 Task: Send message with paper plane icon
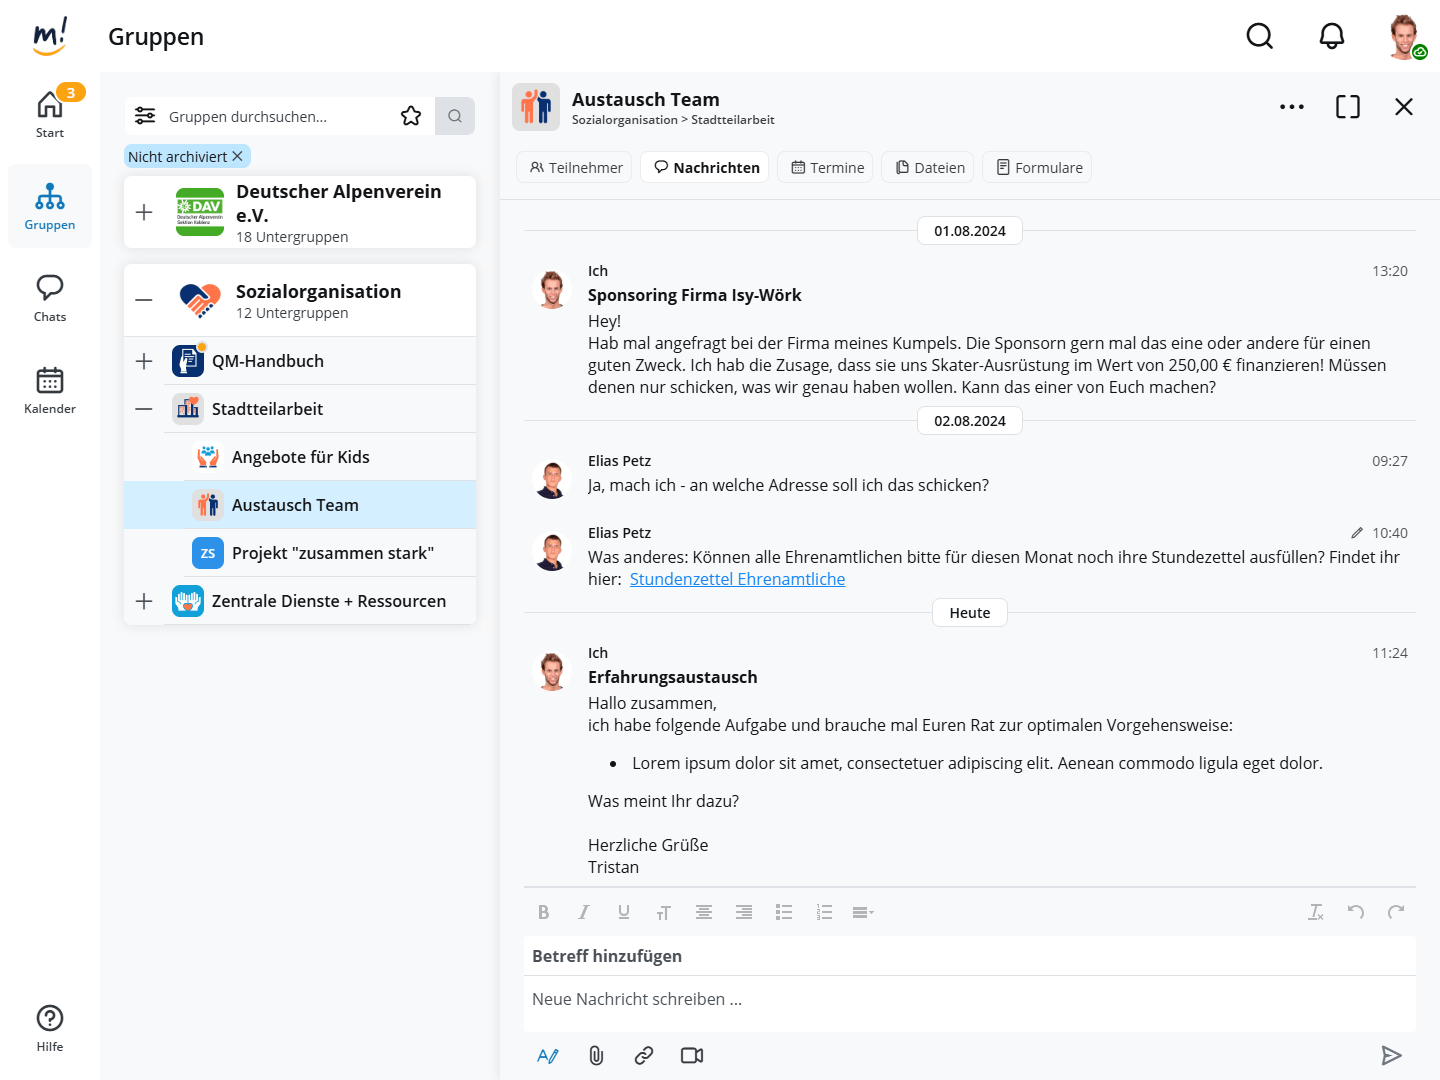point(1391,1055)
